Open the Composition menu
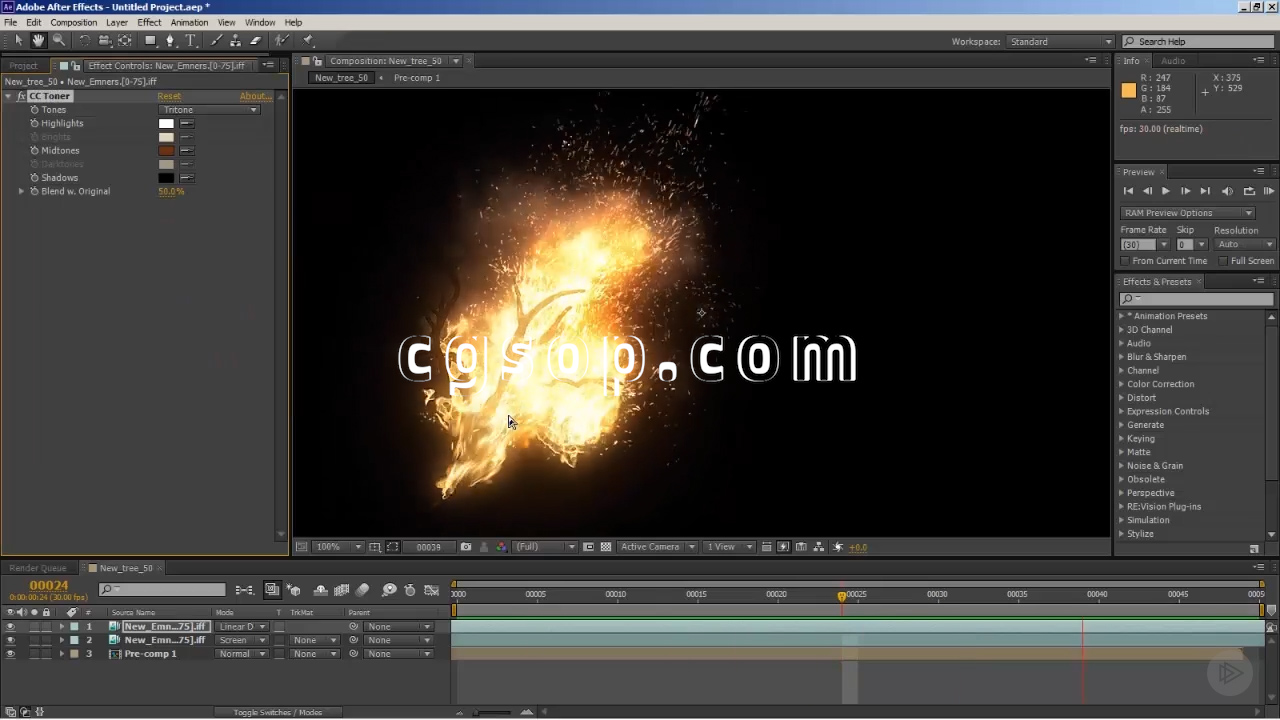This screenshot has height=720, width=1280. click(x=73, y=22)
